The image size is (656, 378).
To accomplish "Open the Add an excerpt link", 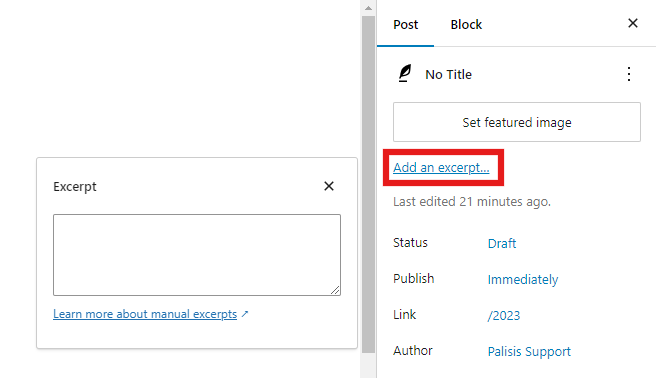I will point(441,168).
